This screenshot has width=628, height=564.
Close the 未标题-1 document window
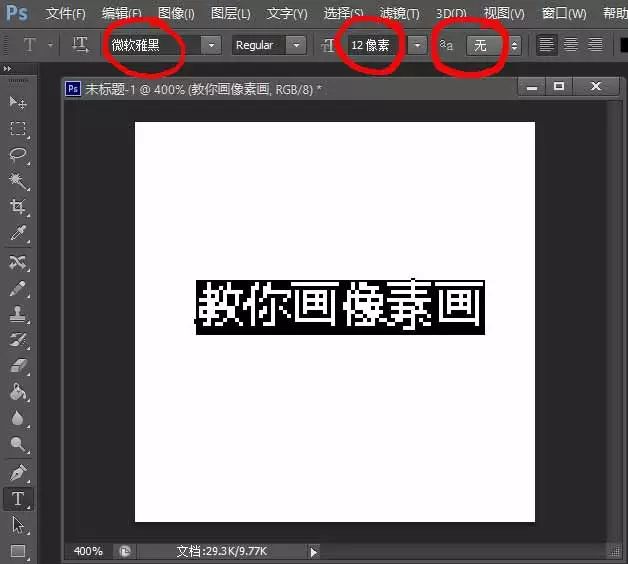click(596, 87)
